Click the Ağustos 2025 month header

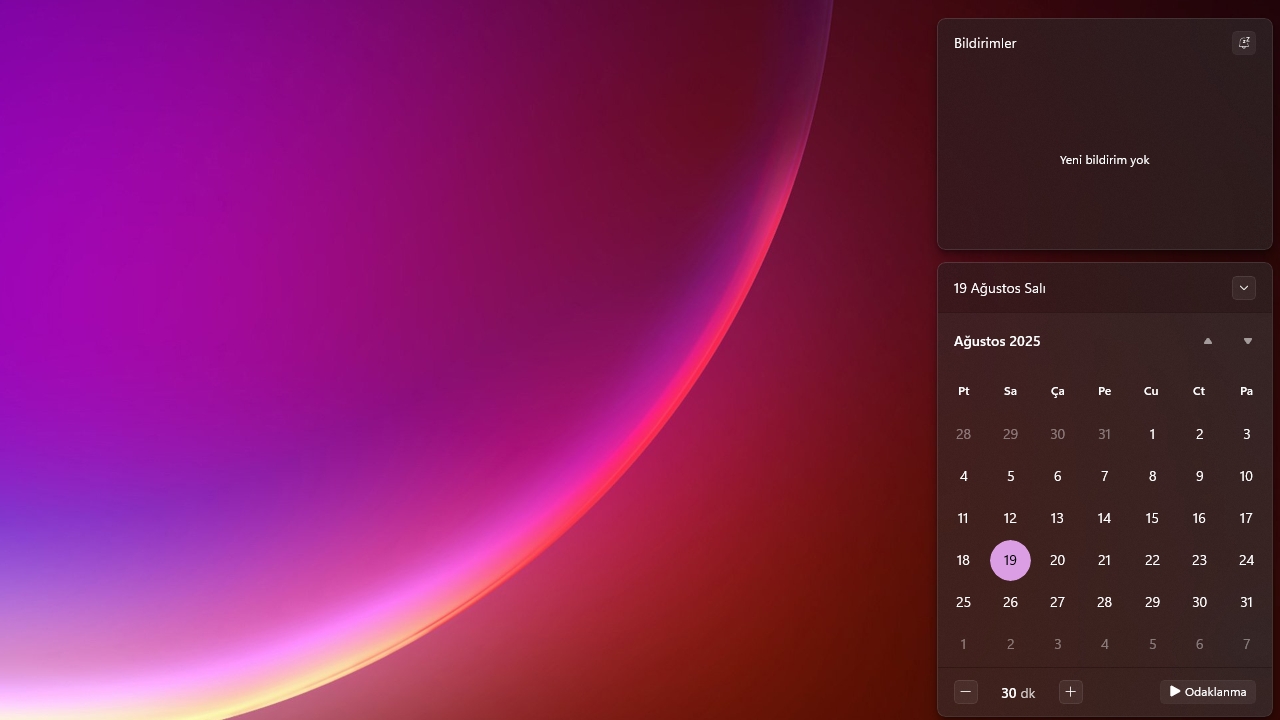pos(997,341)
